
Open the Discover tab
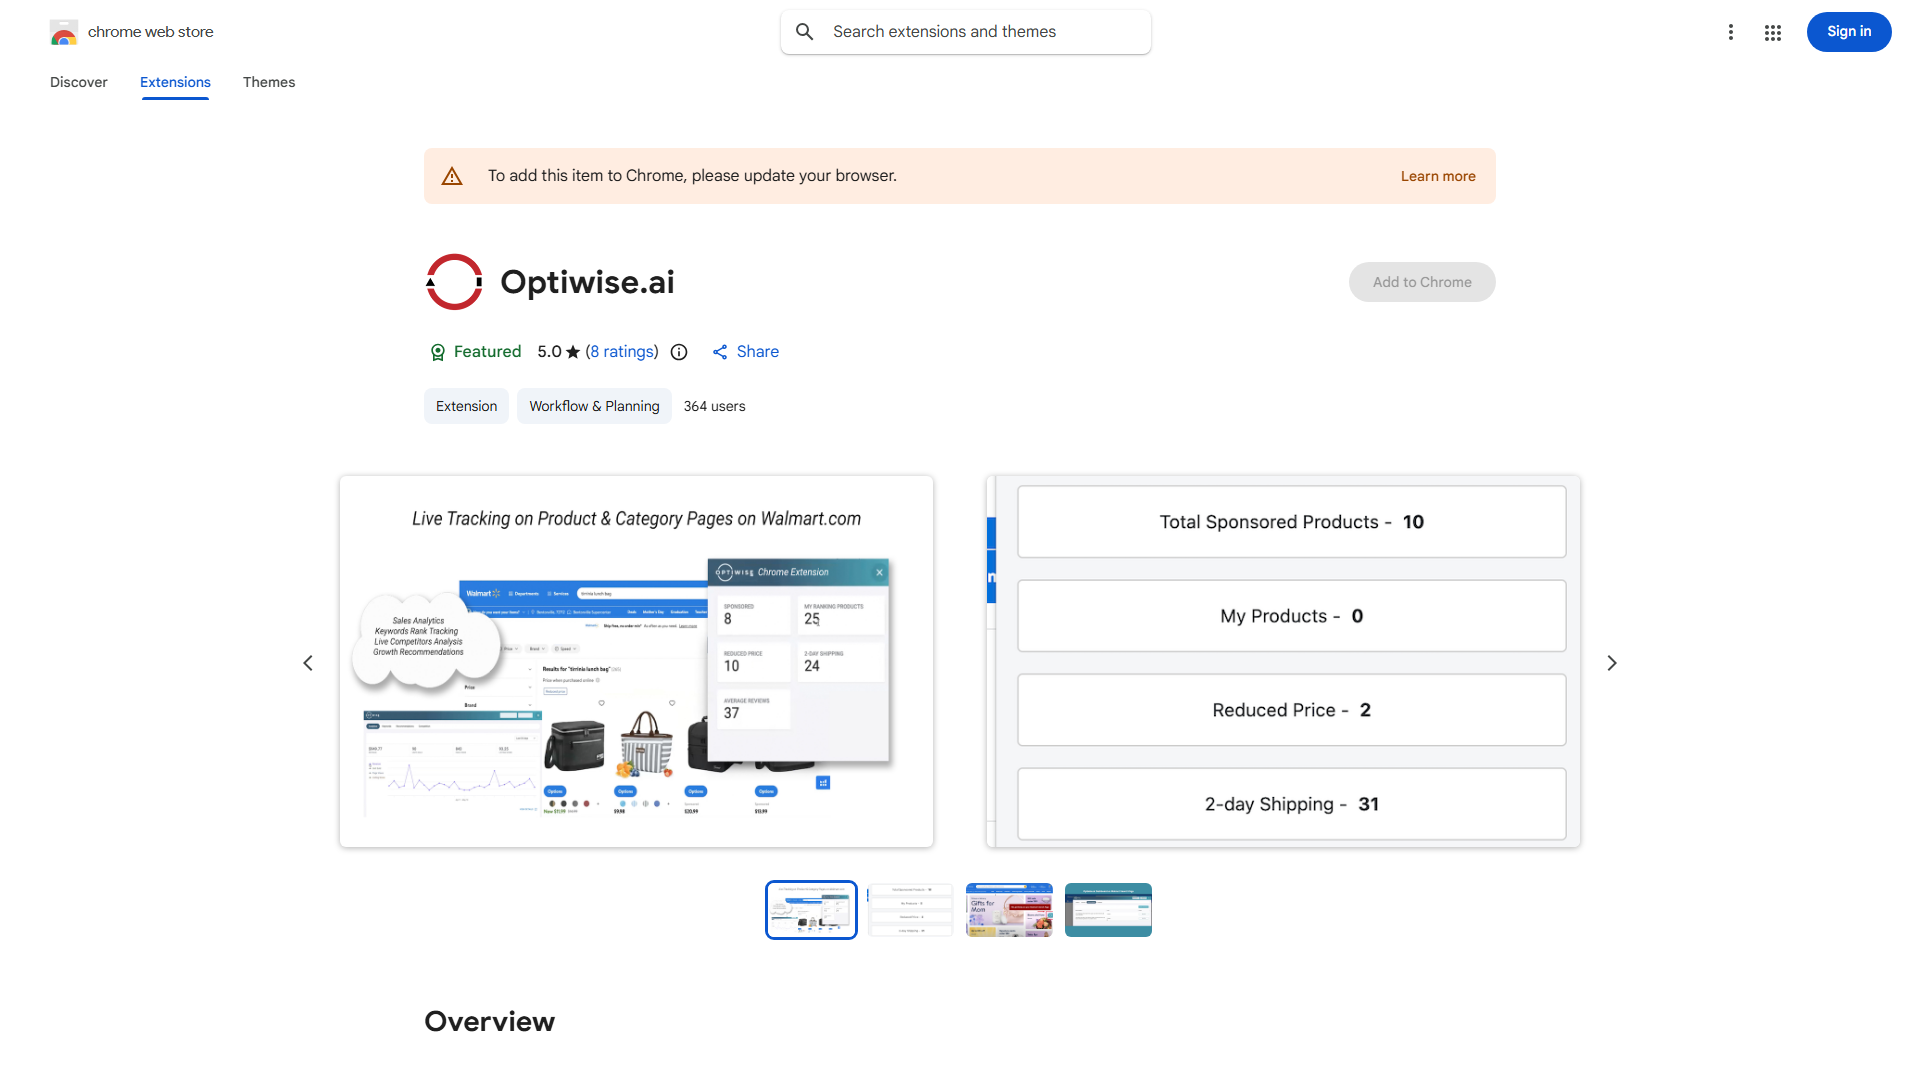pyautogui.click(x=78, y=82)
